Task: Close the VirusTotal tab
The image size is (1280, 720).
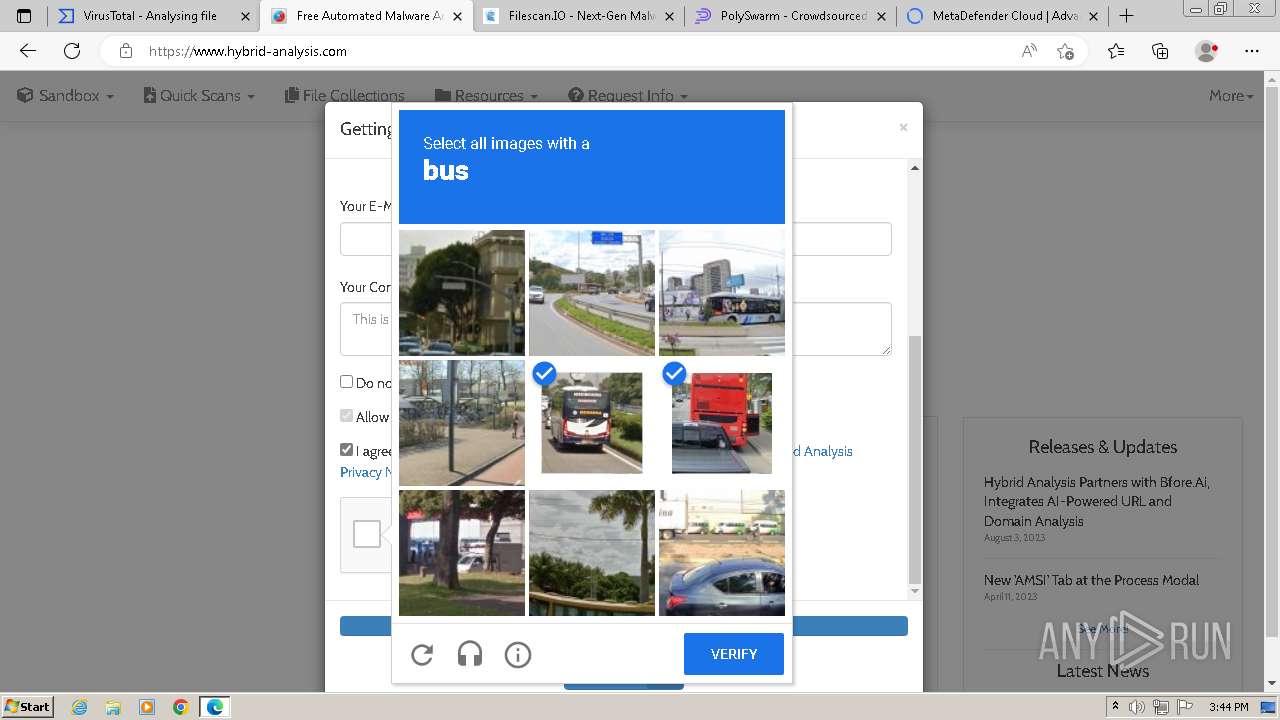Action: coord(245,16)
